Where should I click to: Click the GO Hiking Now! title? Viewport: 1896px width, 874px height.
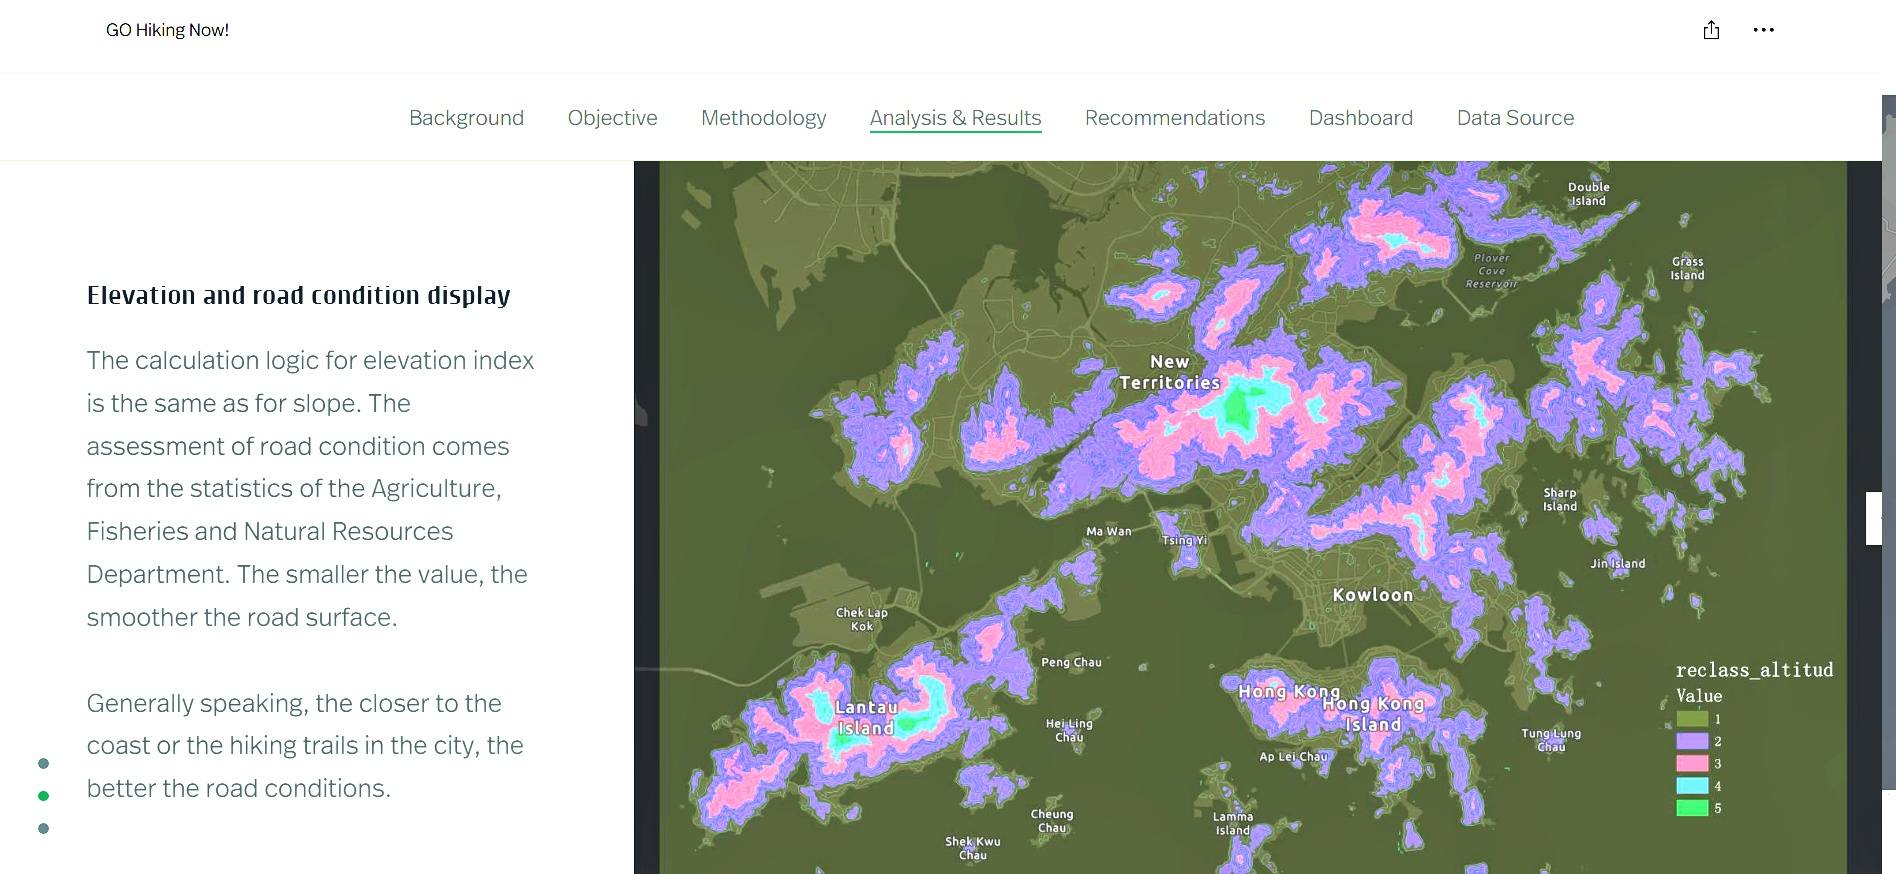click(x=167, y=30)
